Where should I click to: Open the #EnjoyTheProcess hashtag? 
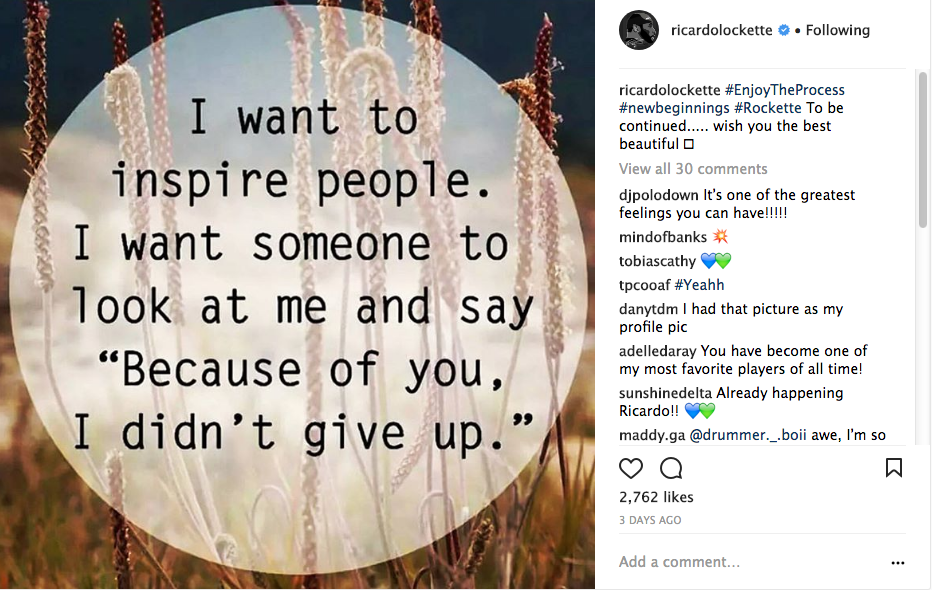[785, 90]
